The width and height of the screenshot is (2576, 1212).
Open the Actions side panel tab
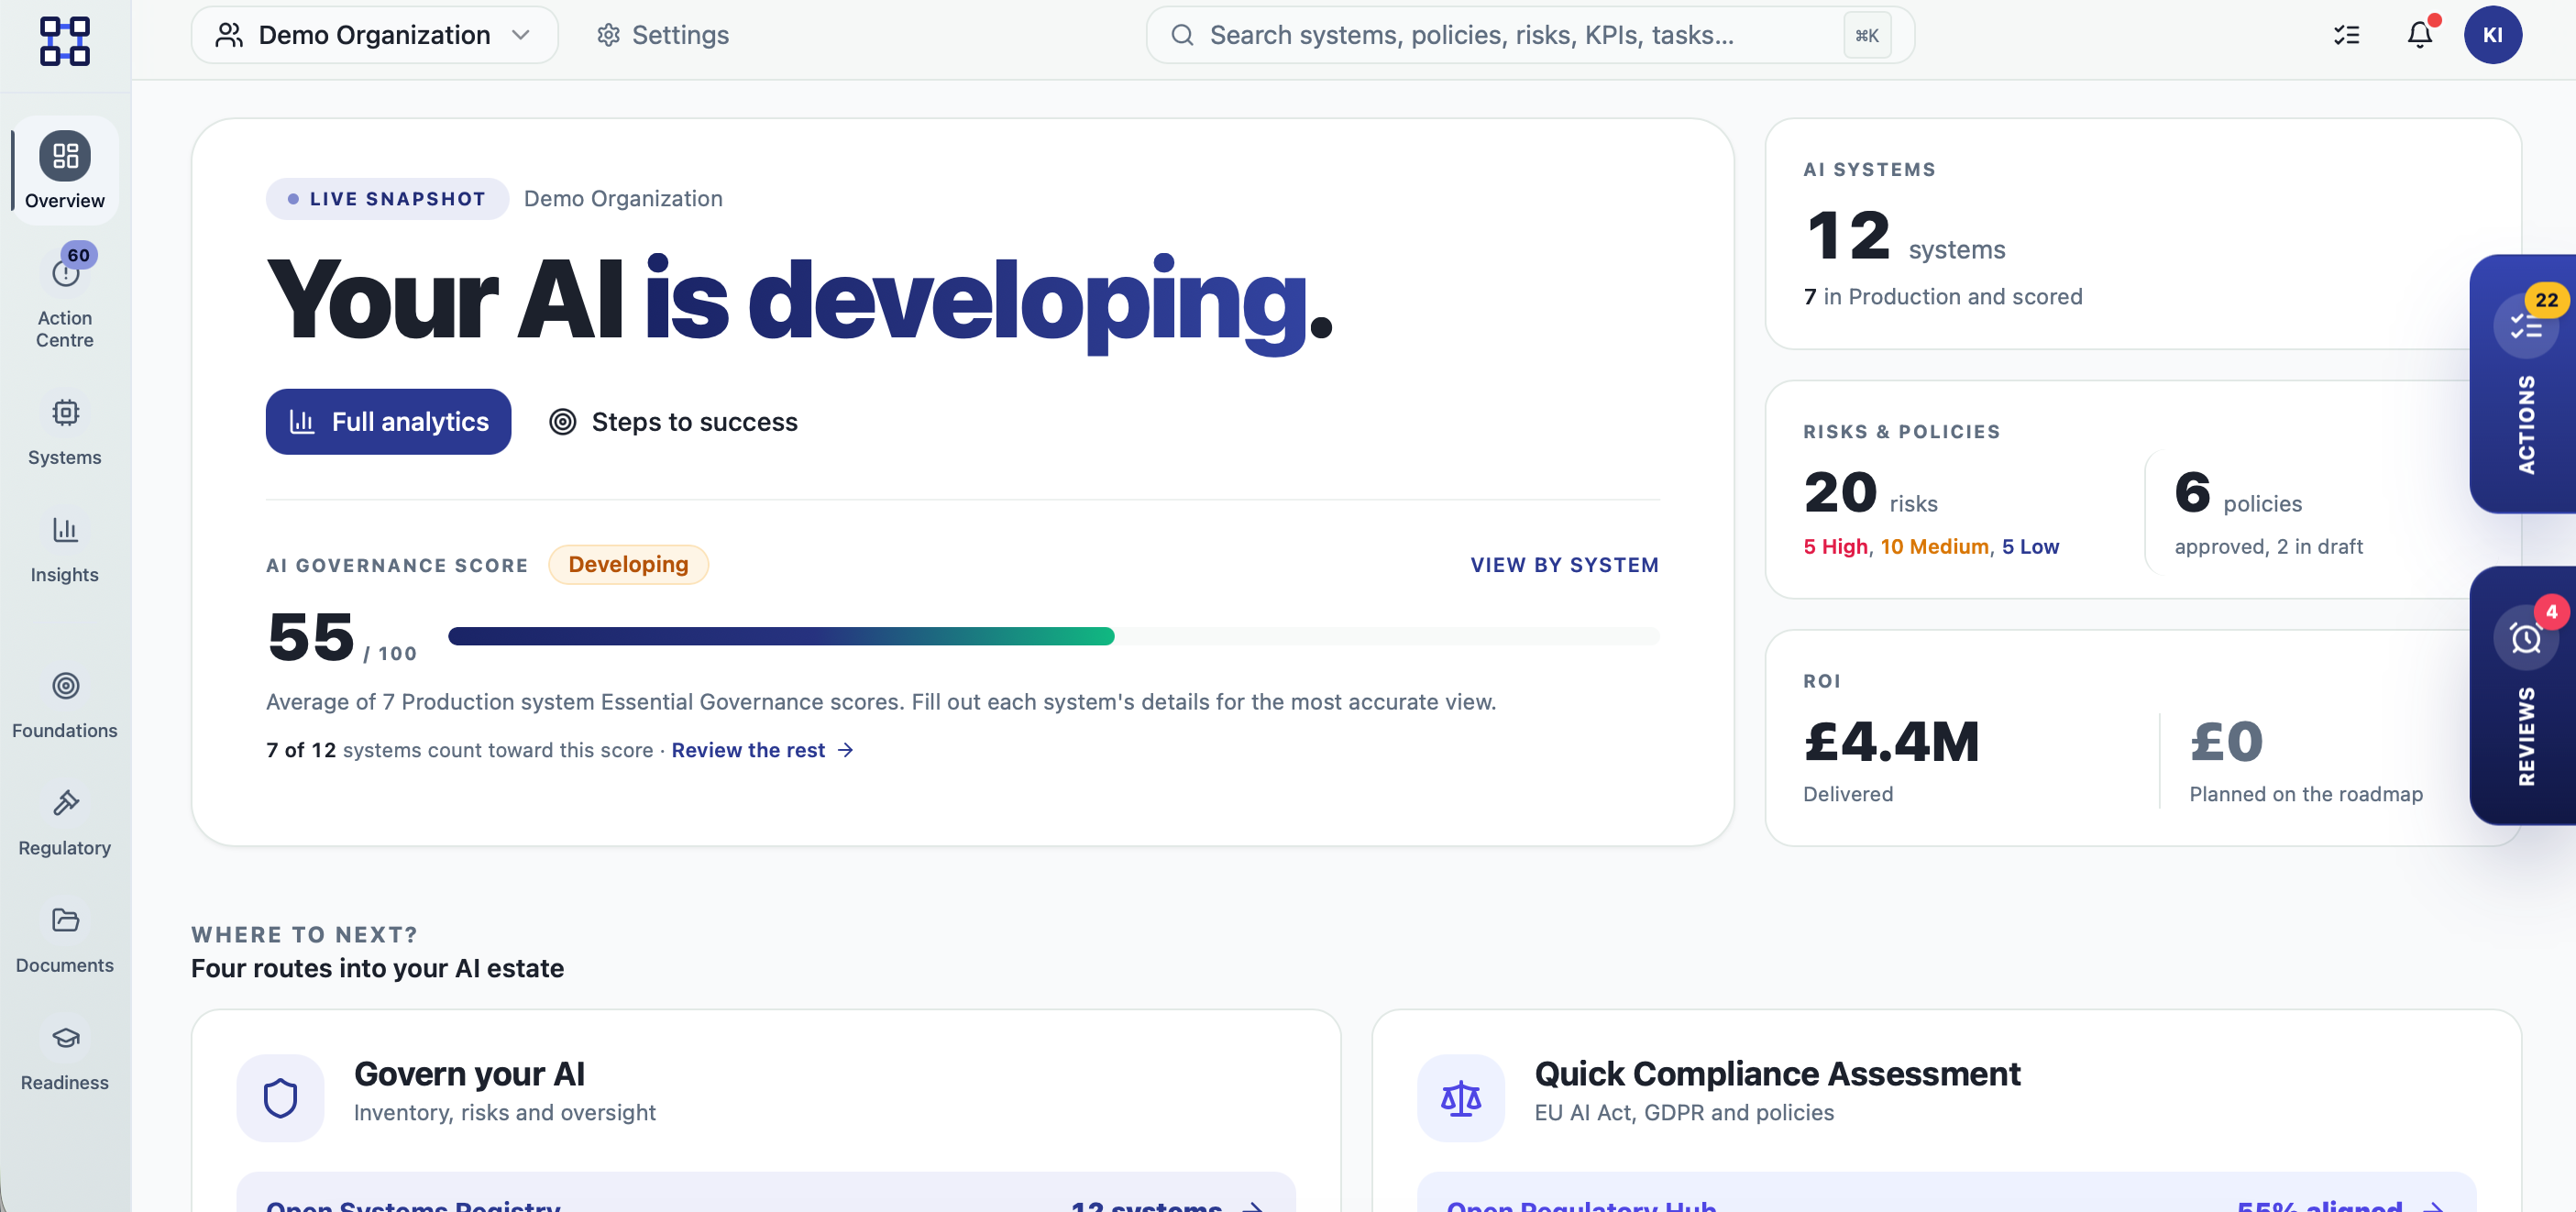click(x=2523, y=384)
